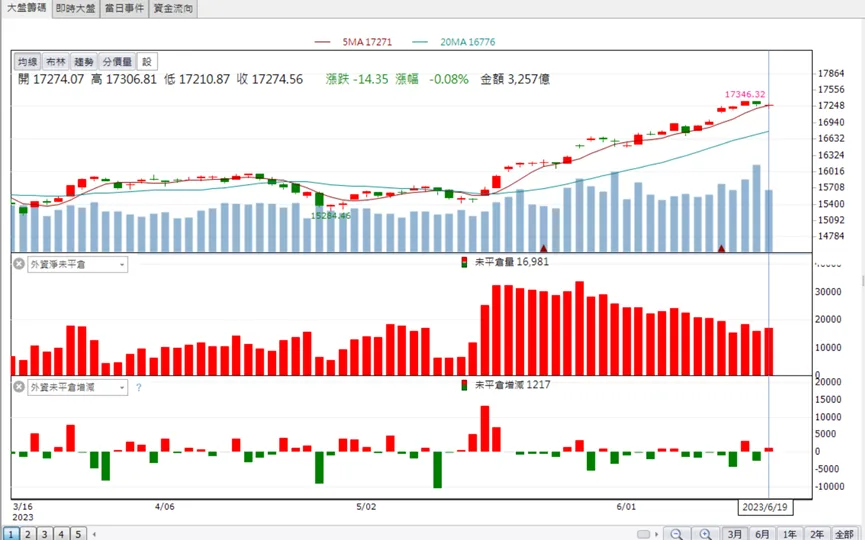Click the red triangle marker near 6/01
Screen dimensions: 865x540
click(x=721, y=249)
